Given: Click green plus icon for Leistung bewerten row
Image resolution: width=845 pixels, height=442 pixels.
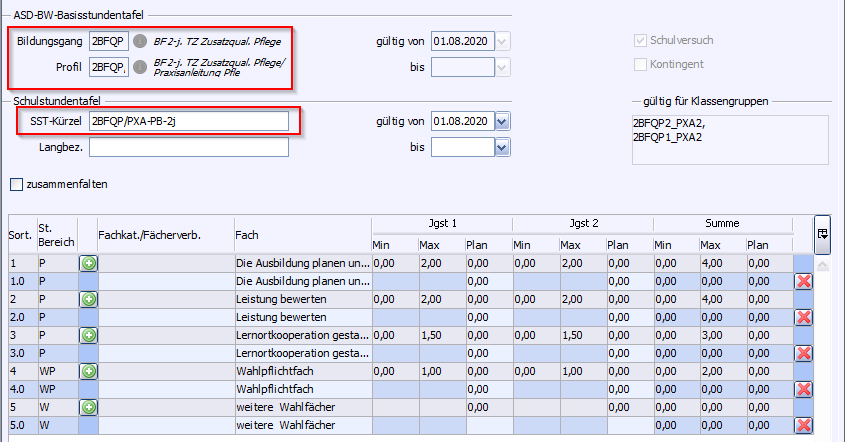Looking at the screenshot, I should [88, 299].
